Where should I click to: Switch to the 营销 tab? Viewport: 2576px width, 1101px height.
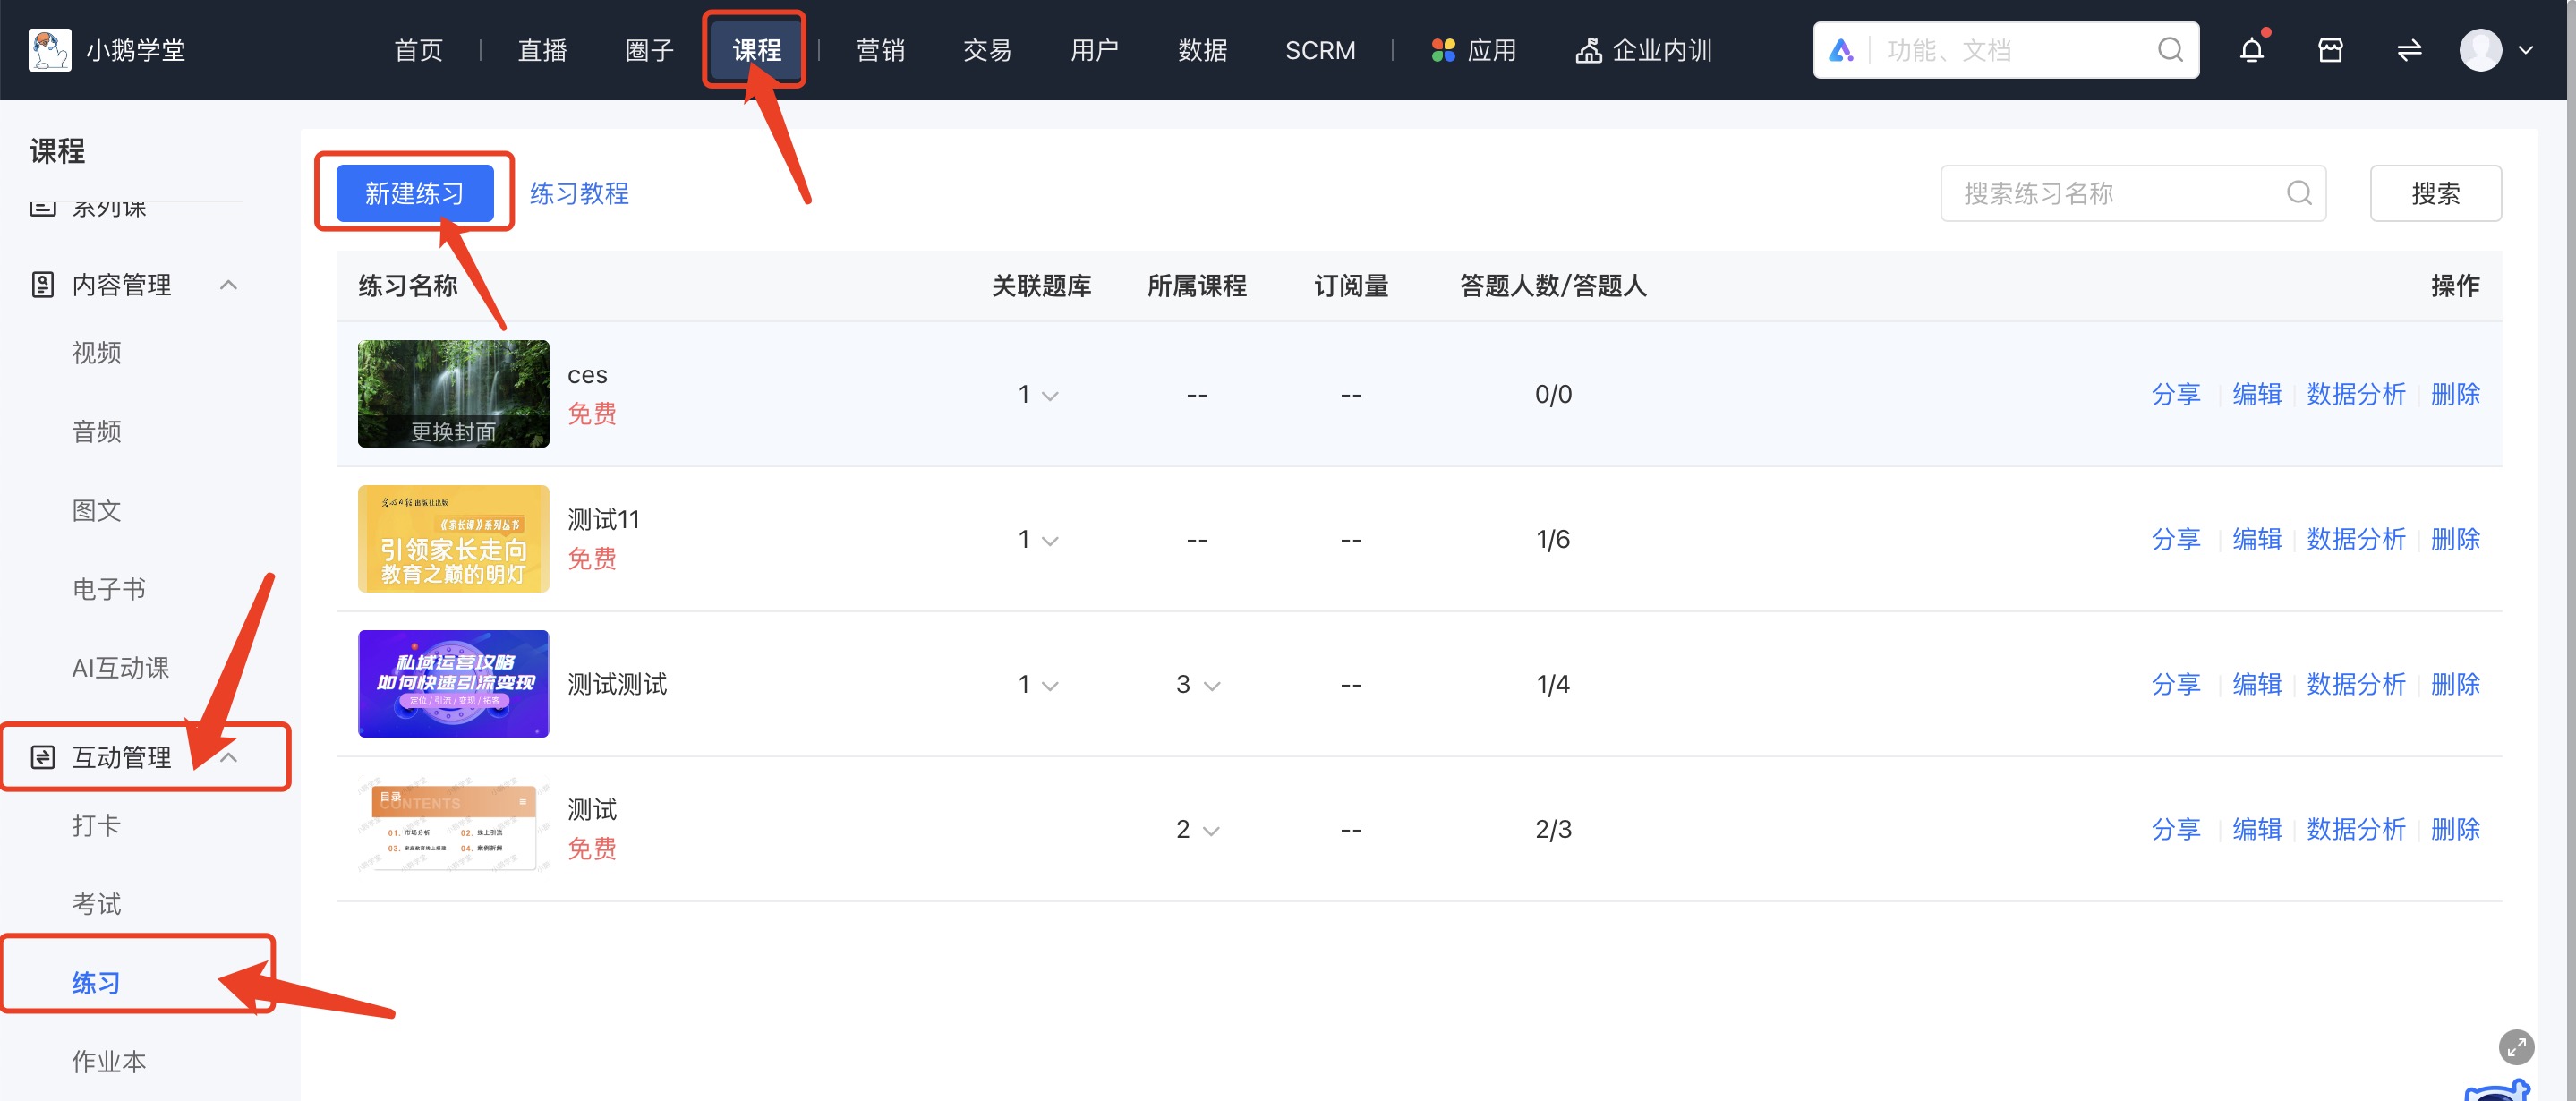coord(881,49)
